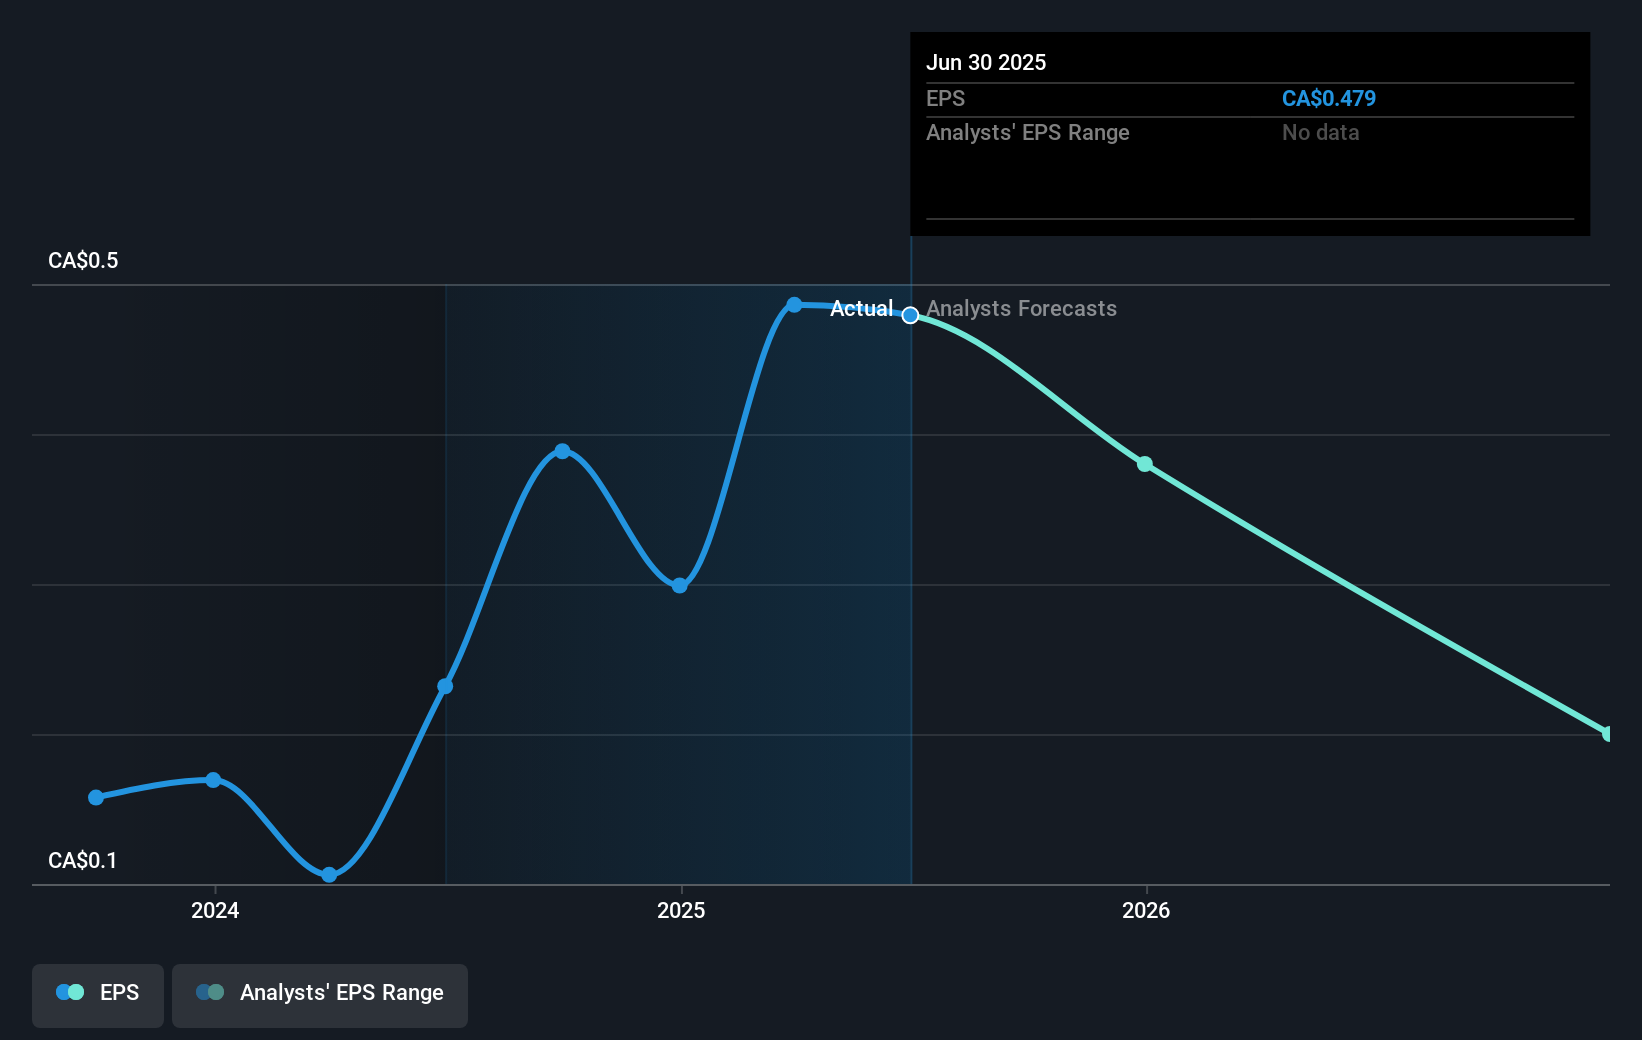Click the CA$0.5 y-axis label
1642x1040 pixels.
click(83, 260)
